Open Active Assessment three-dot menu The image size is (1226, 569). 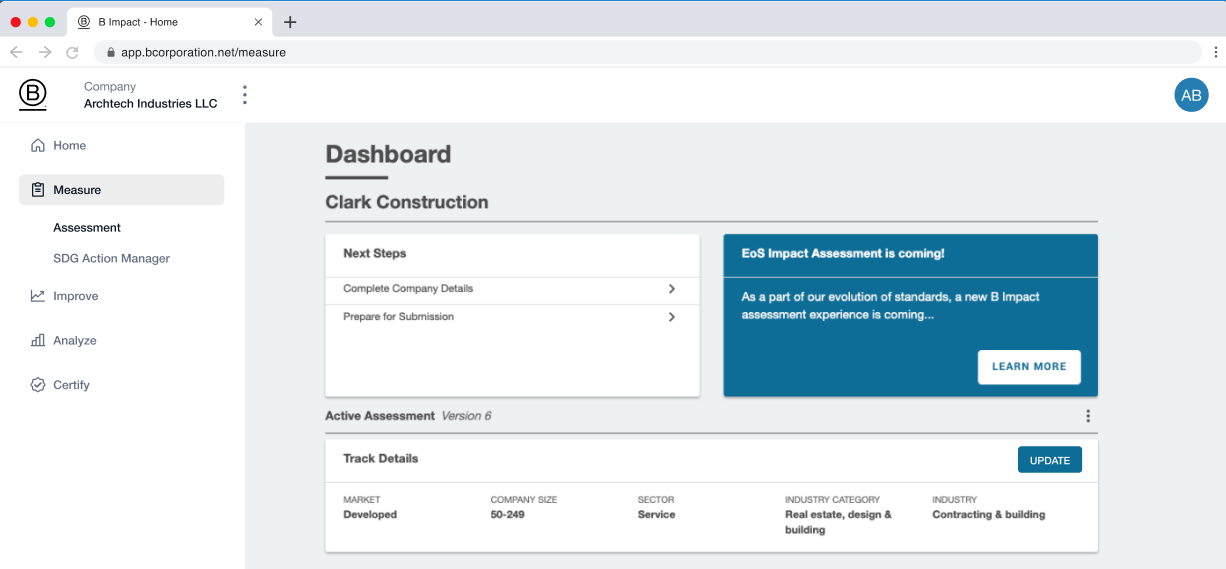point(1088,416)
